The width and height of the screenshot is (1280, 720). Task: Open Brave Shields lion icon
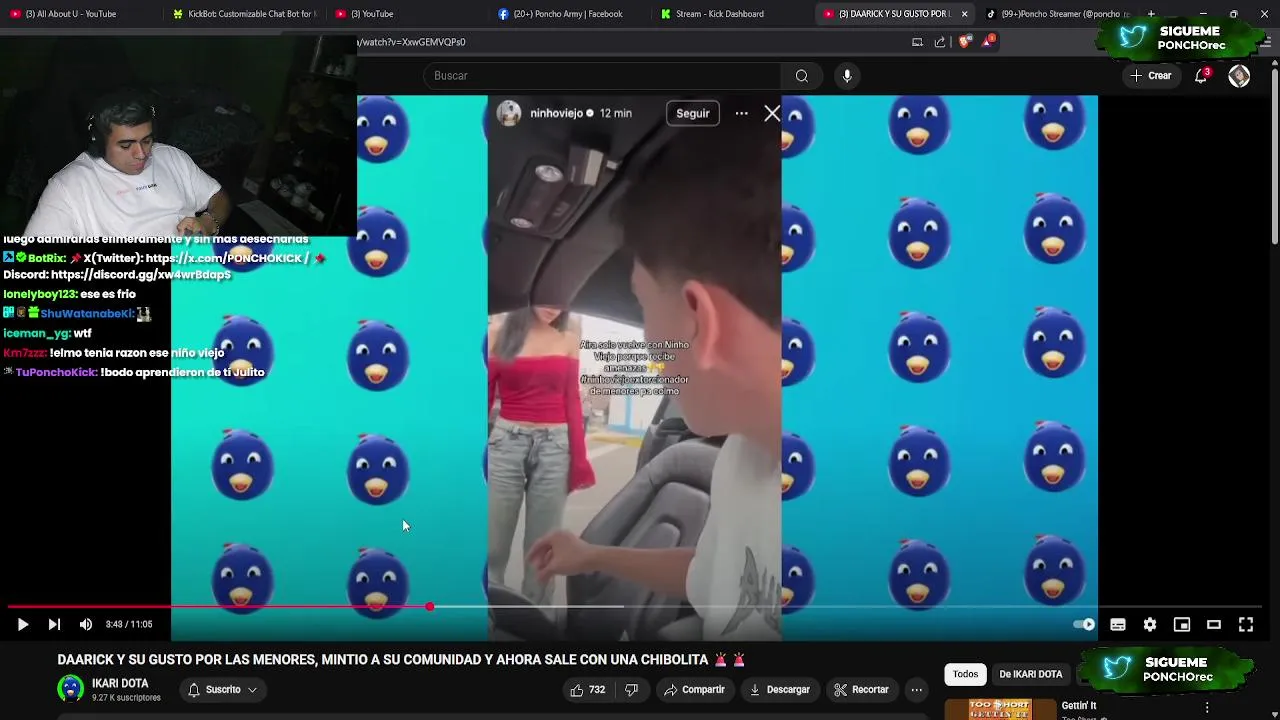point(964,42)
